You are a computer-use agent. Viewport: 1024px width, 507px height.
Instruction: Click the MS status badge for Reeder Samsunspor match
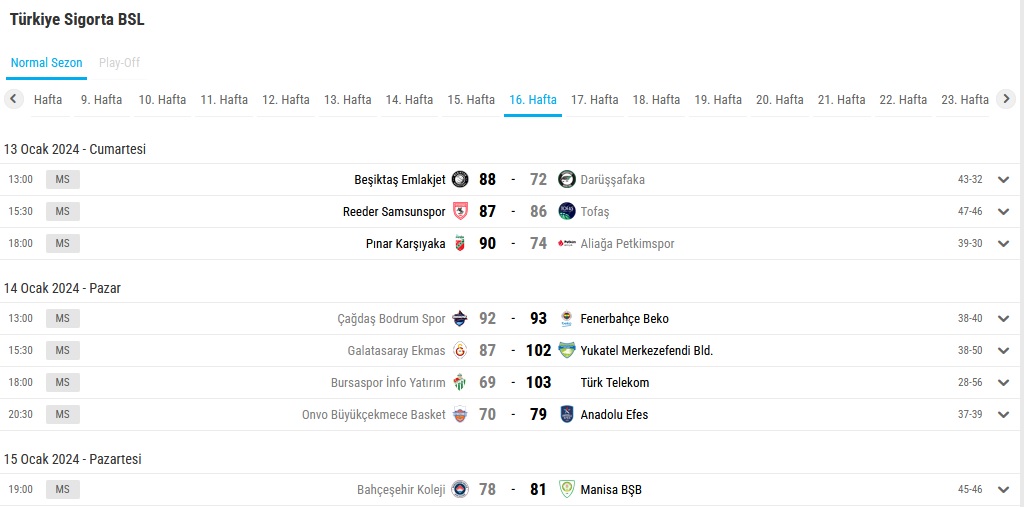click(62, 212)
